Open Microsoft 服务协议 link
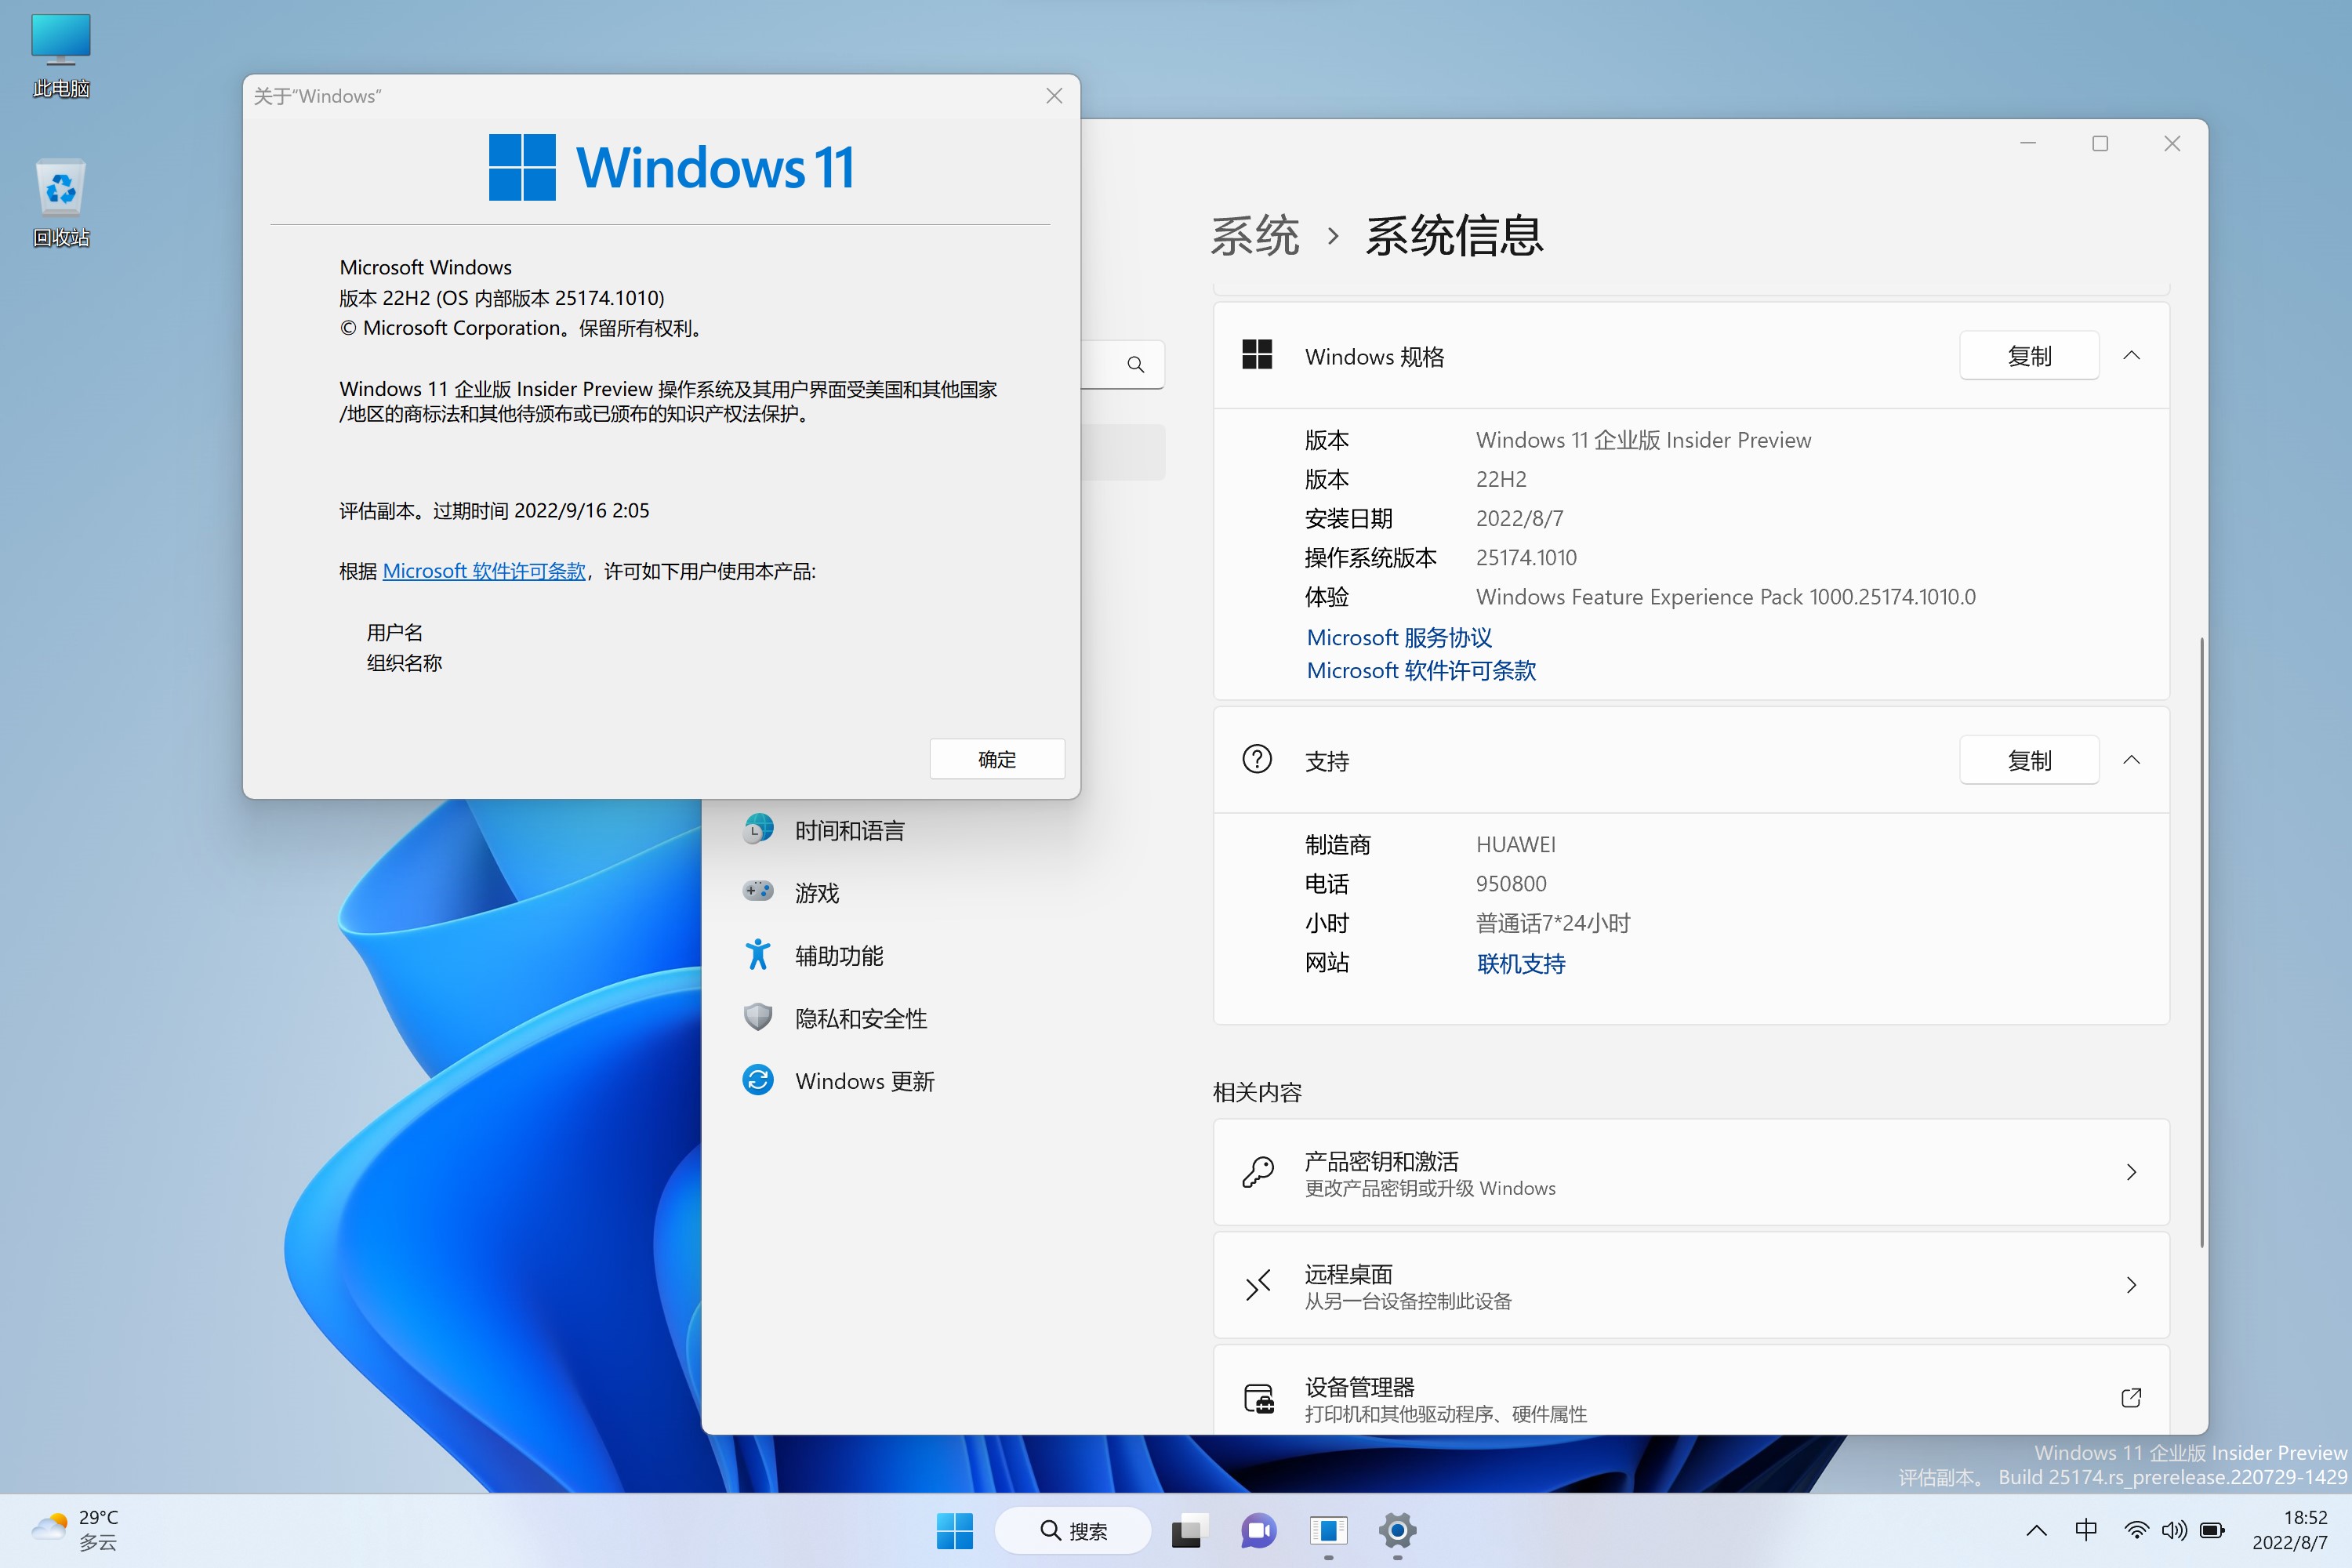The image size is (2352, 1568). pos(1399,637)
